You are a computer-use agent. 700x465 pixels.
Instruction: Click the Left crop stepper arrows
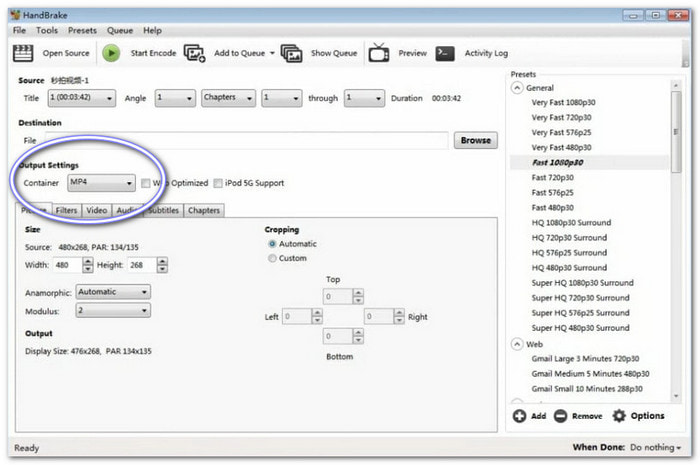317,316
